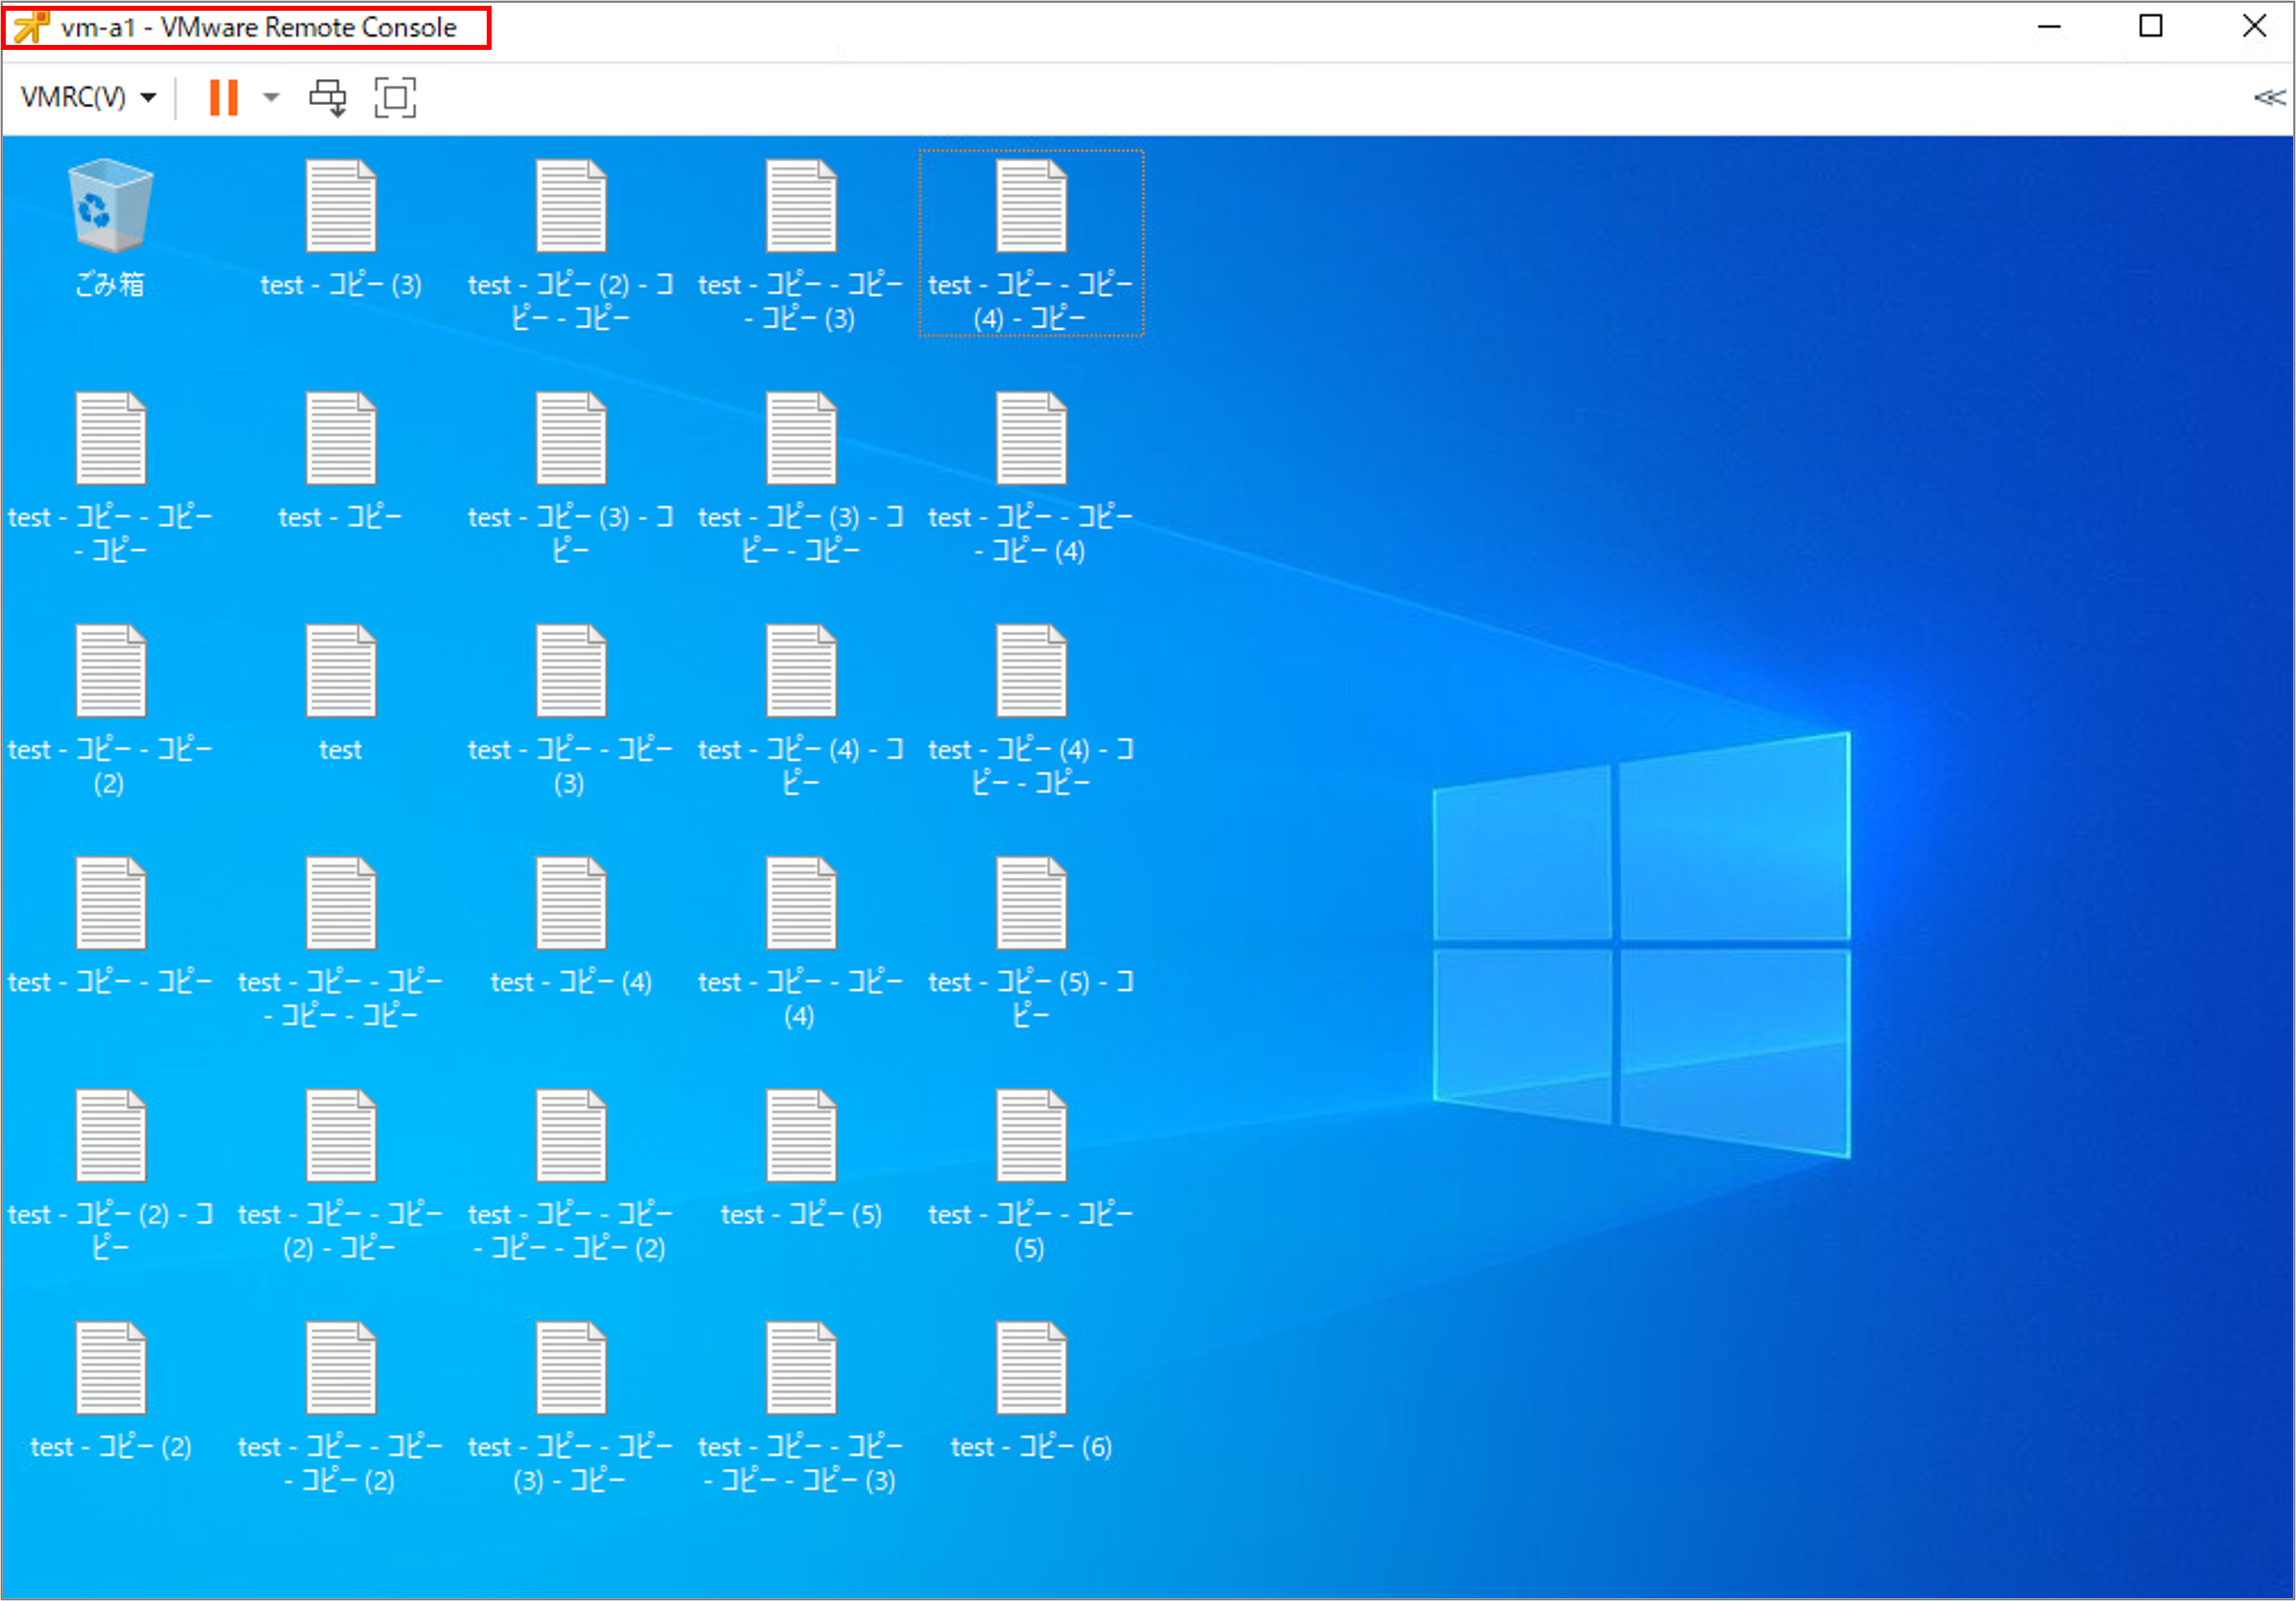This screenshot has height=1601, width=2296.
Task: Pause the virtual machine with the orange button
Action: [223, 98]
